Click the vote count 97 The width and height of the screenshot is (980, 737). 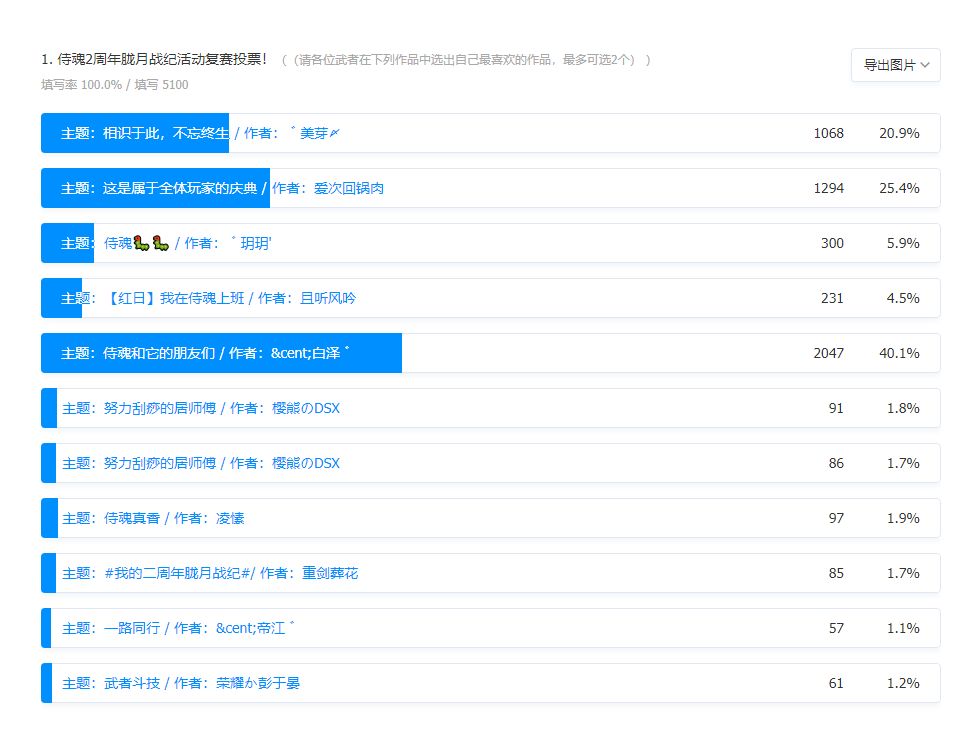coord(836,518)
